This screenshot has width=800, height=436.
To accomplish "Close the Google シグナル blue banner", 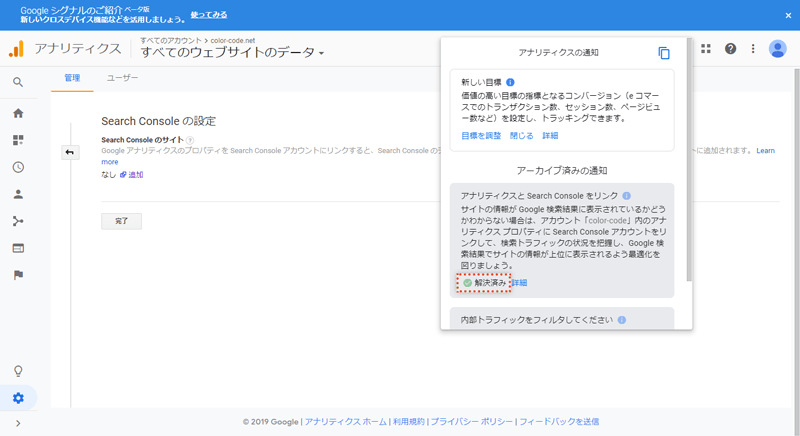I will pos(788,15).
